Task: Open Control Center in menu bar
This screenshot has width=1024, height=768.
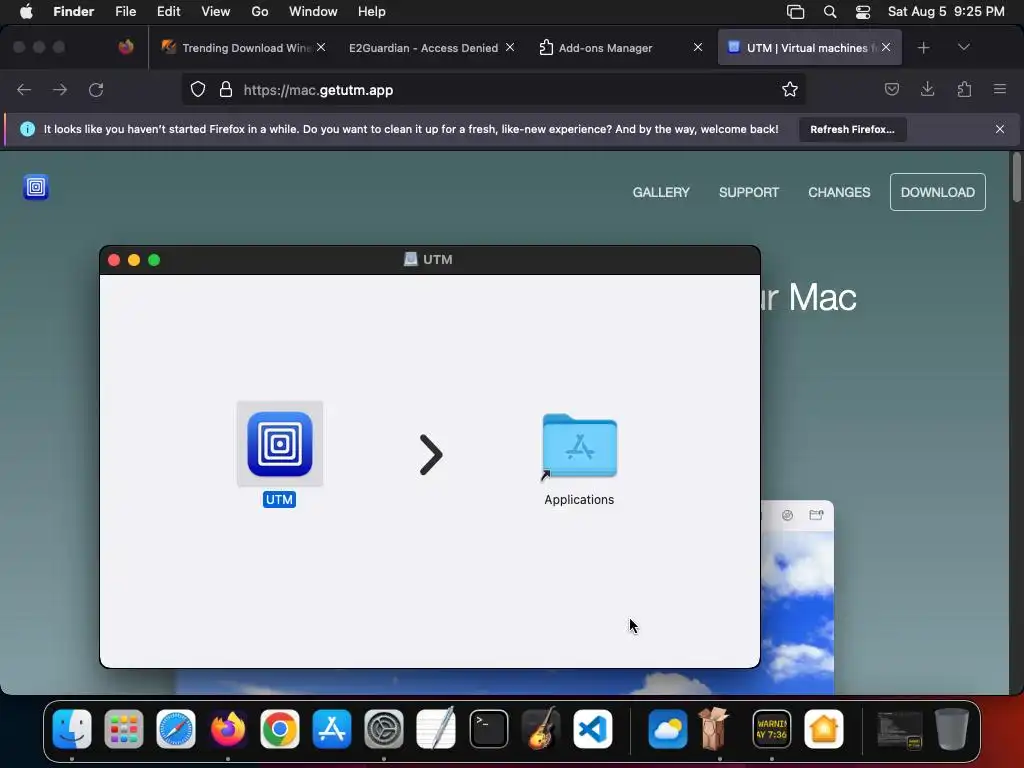Action: [863, 12]
